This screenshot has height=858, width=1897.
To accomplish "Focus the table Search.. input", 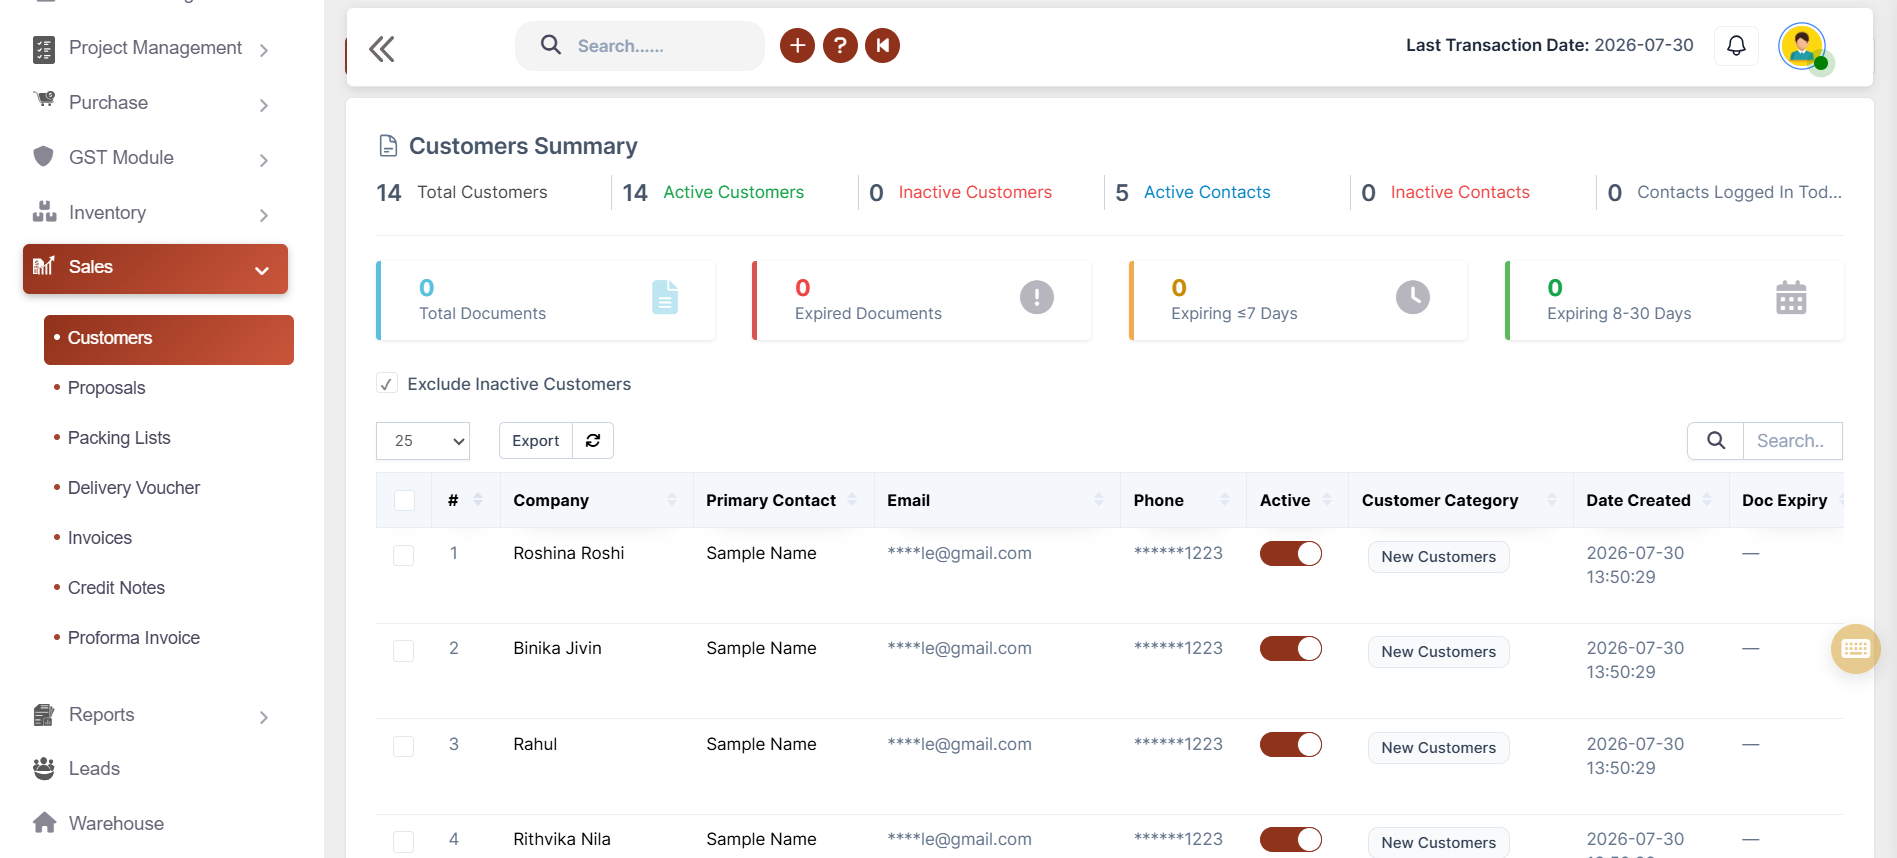I will pyautogui.click(x=1793, y=441).
